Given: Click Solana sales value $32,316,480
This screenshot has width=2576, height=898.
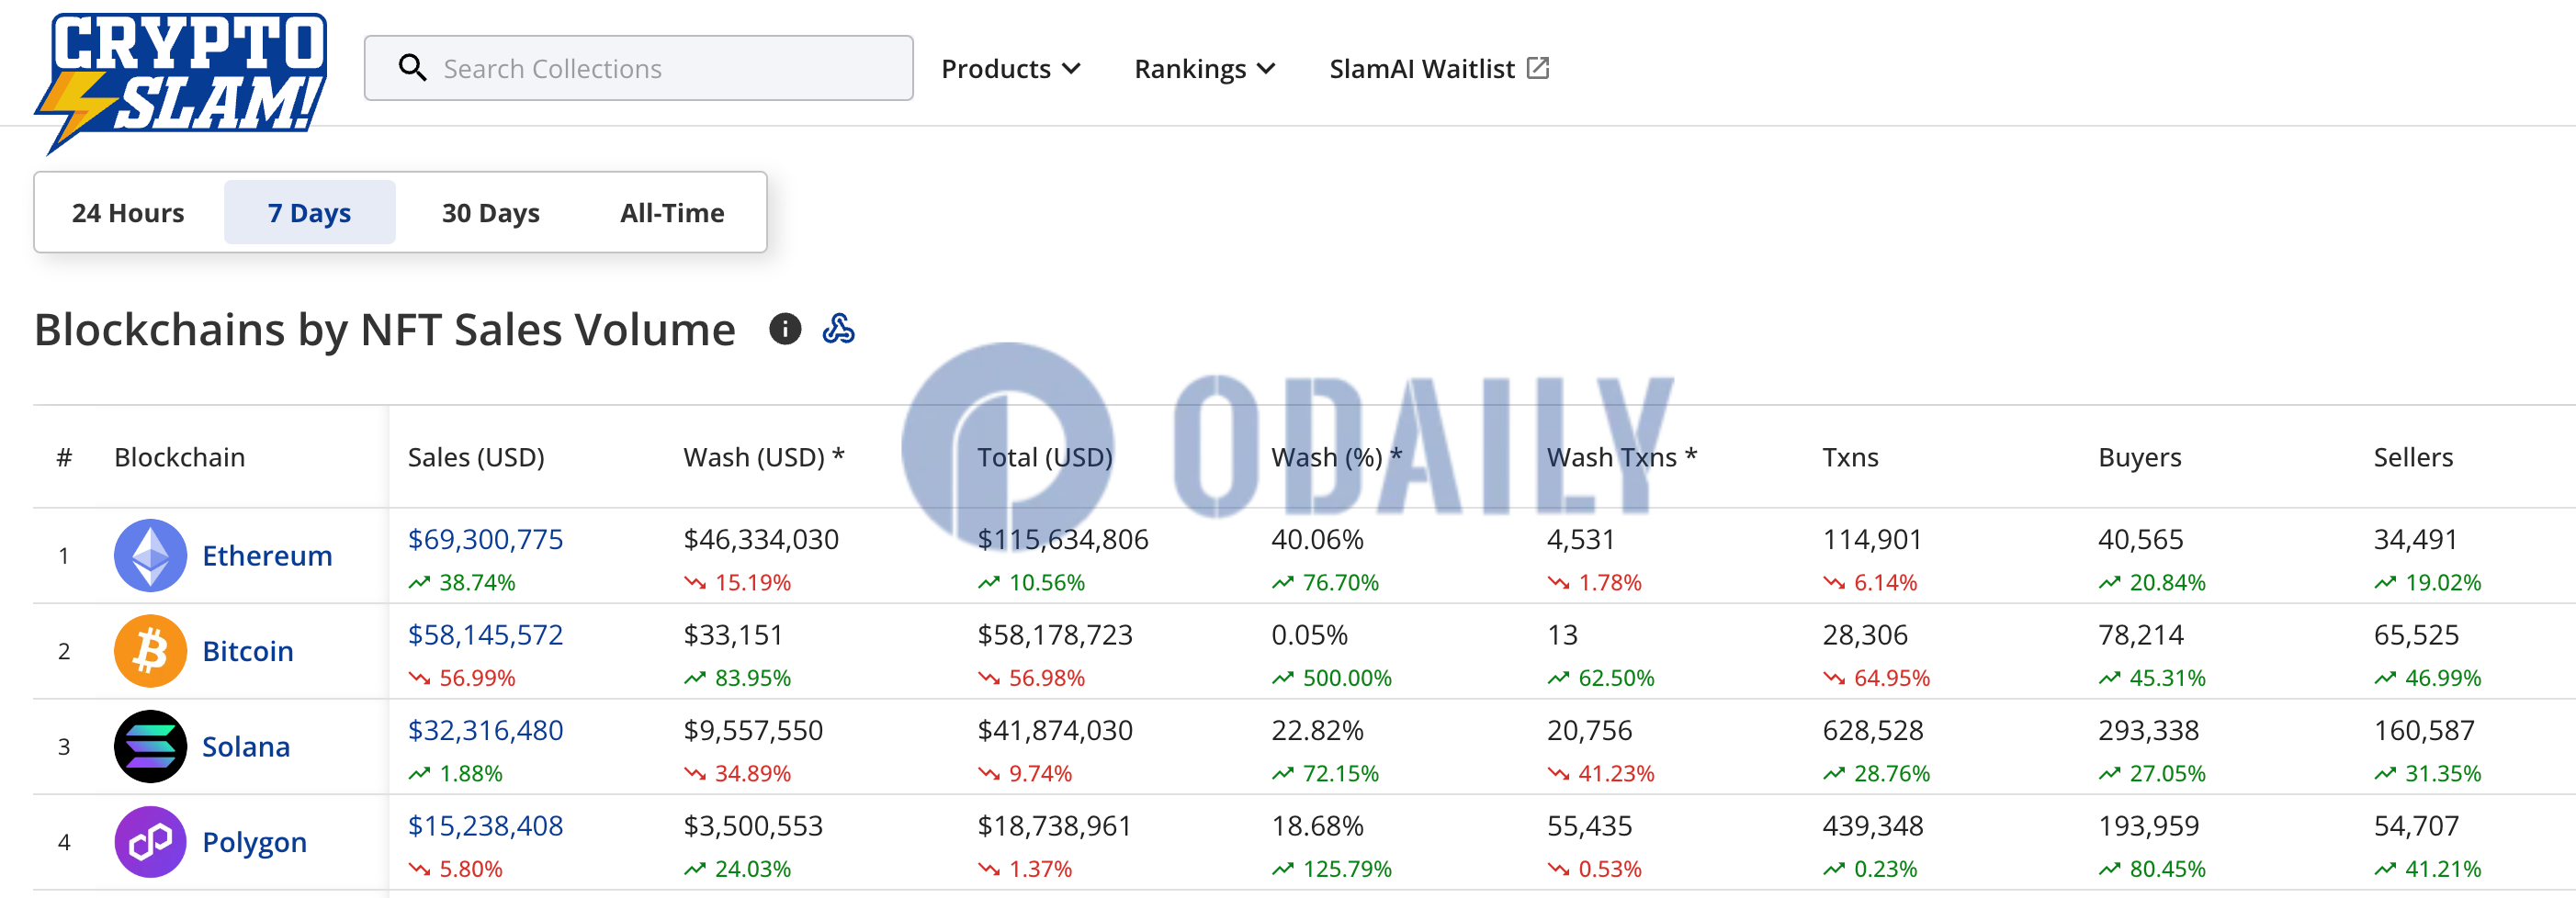Looking at the screenshot, I should click(x=485, y=730).
